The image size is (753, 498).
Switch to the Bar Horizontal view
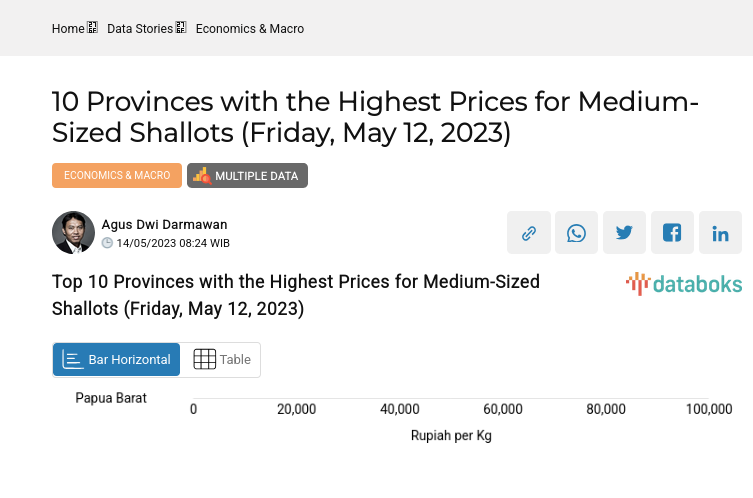tap(116, 360)
